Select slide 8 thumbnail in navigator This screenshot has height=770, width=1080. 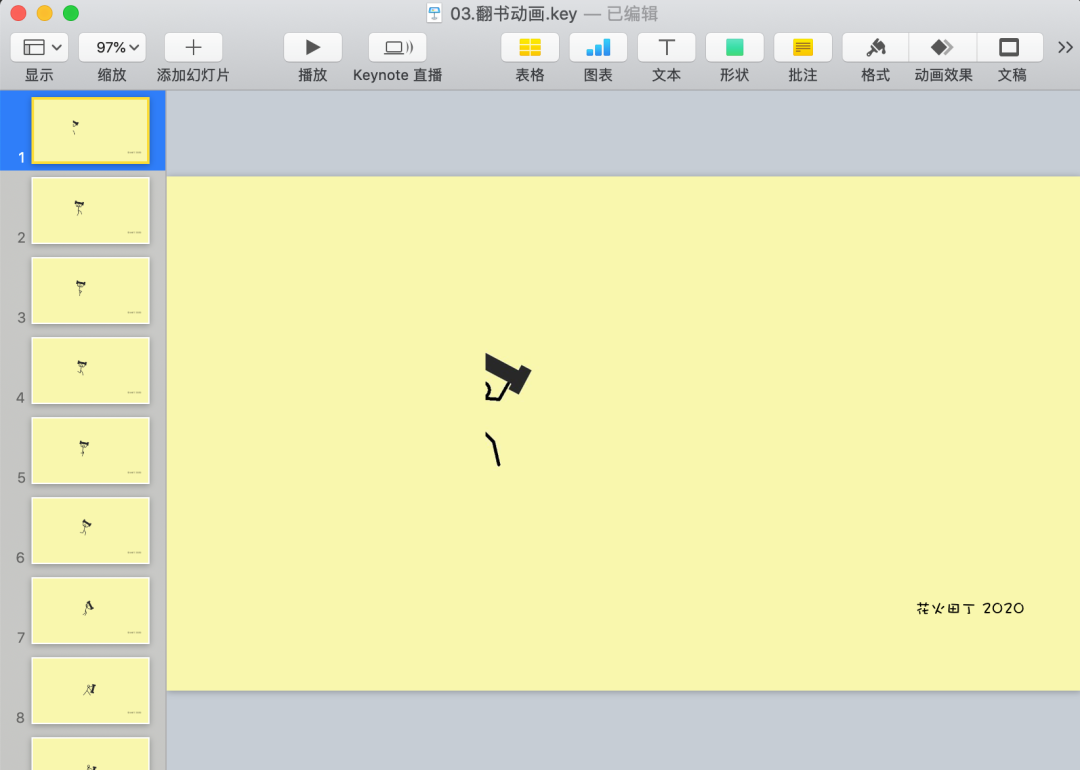90,690
